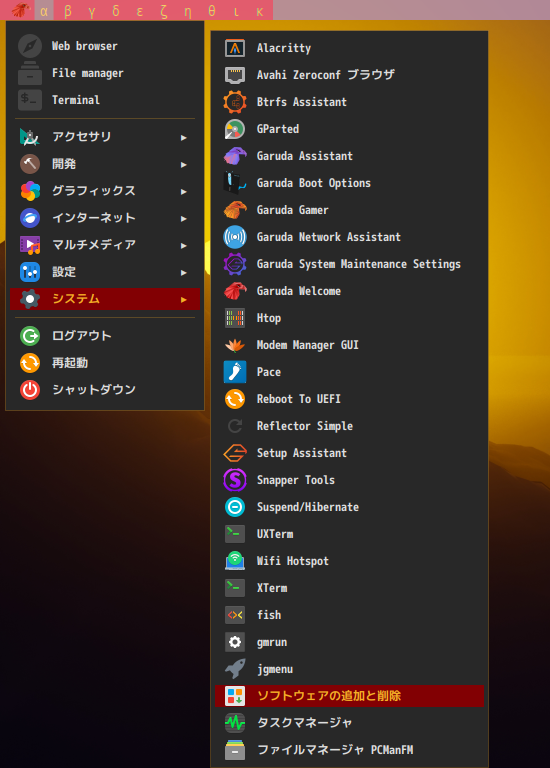Expand the グラフィックス submenu arrow
Screen dimensions: 550x768
[x=184, y=192]
